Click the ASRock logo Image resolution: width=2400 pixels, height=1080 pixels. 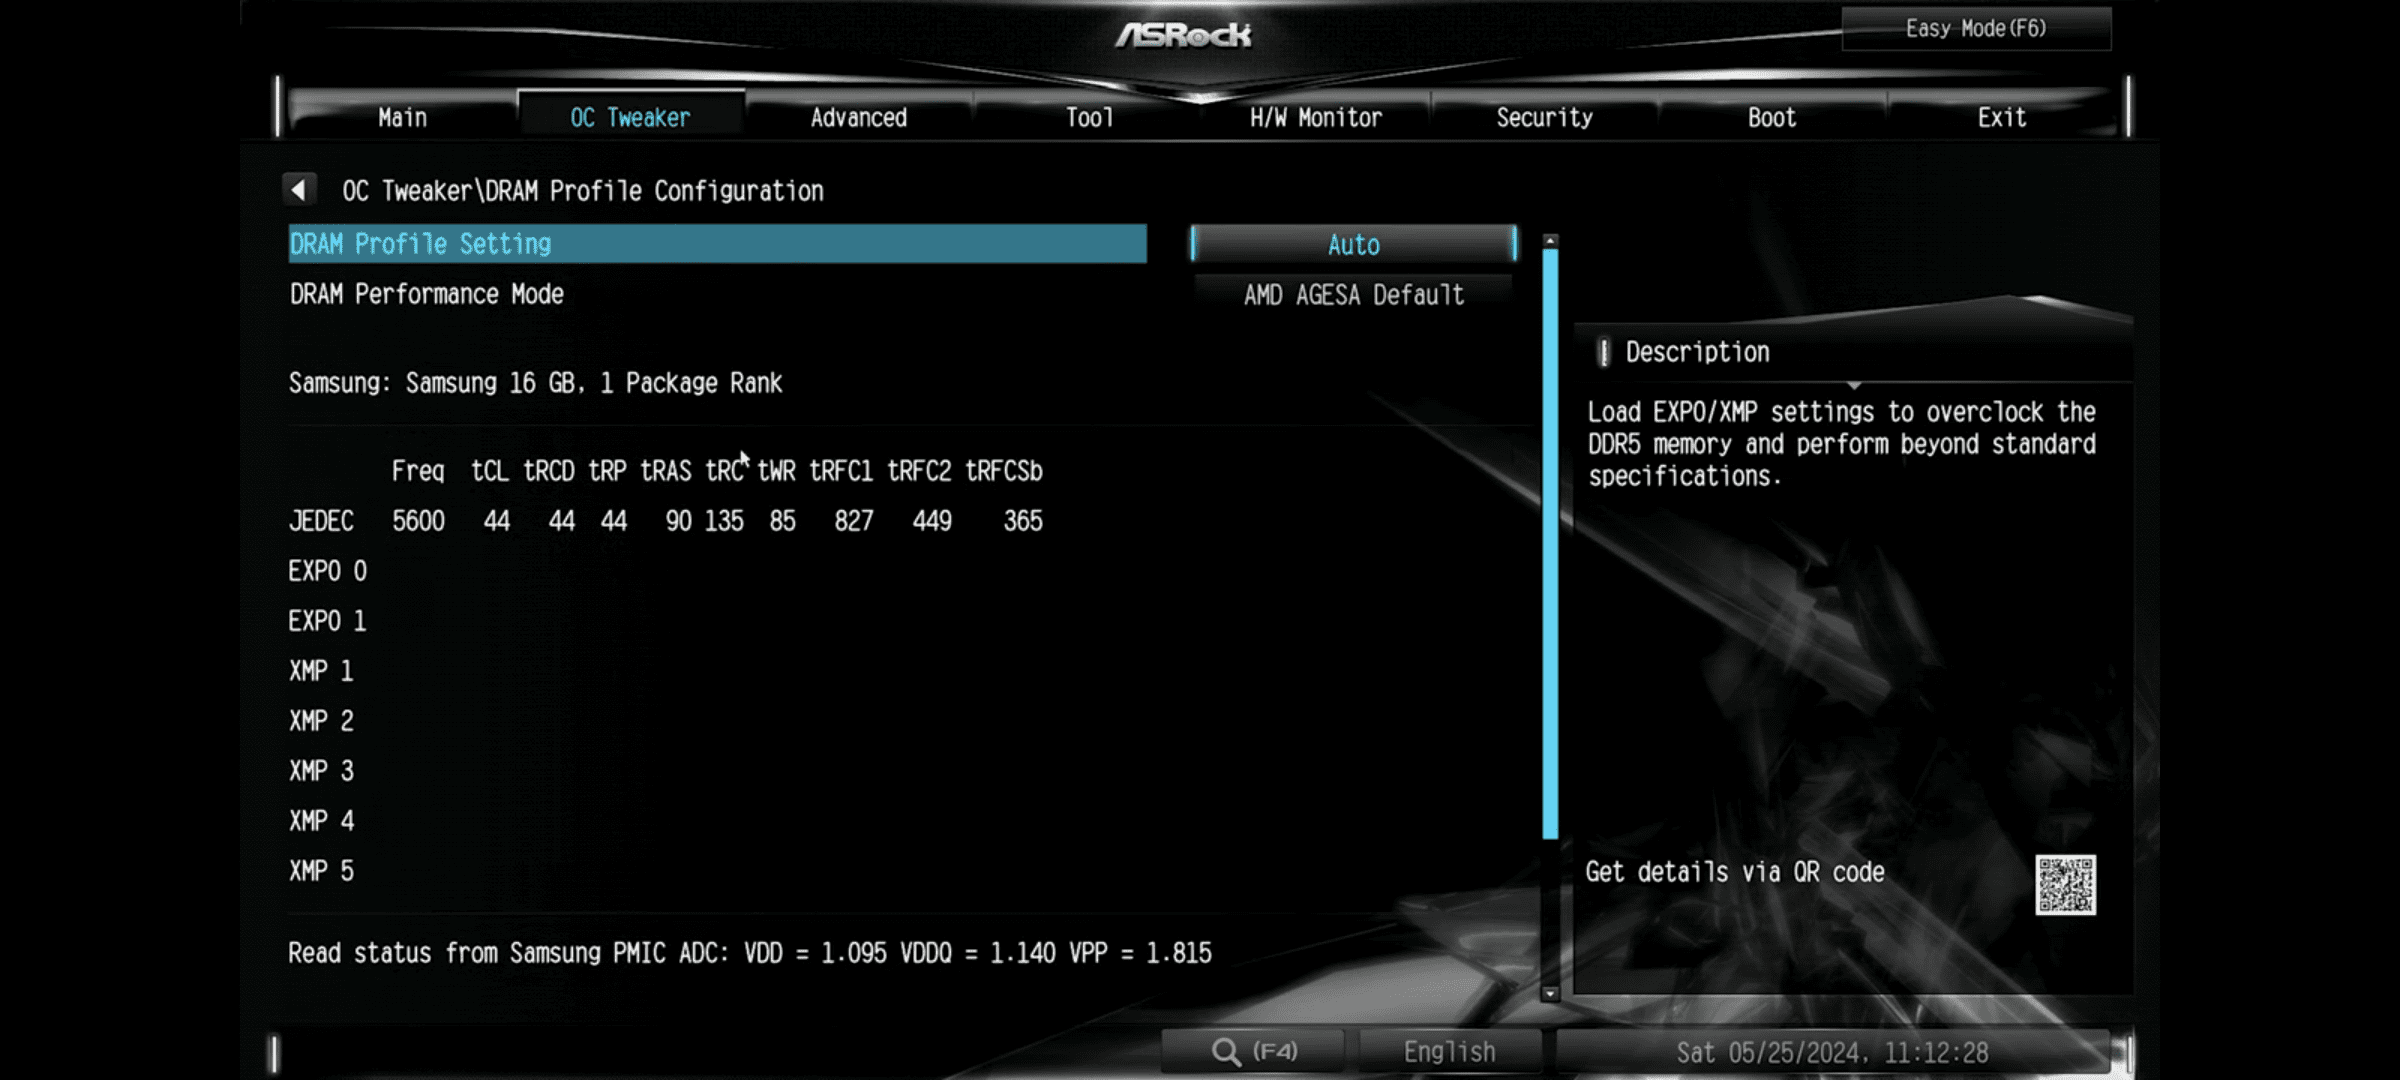1183,36
